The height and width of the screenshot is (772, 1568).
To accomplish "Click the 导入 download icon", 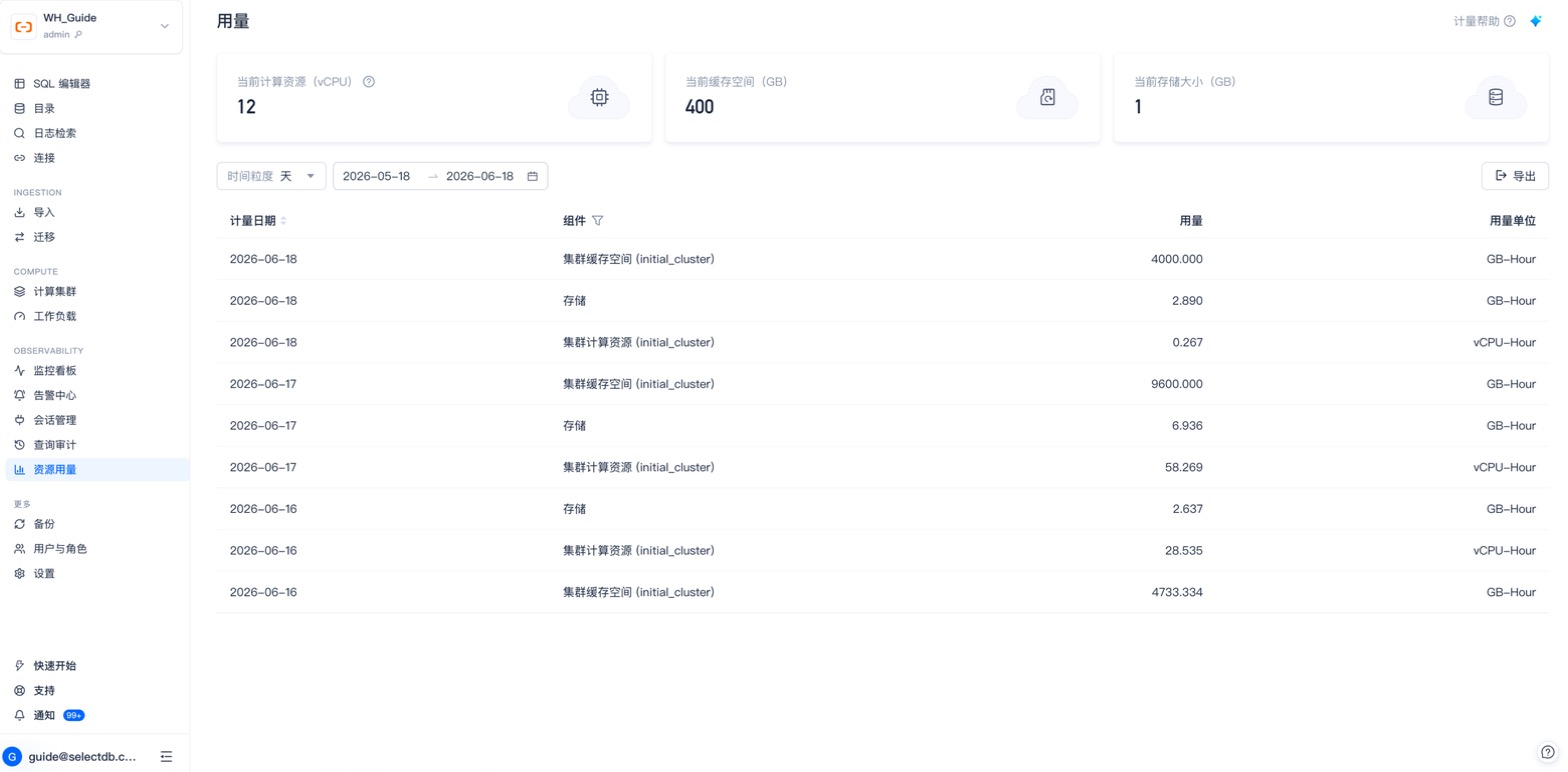I will [19, 212].
